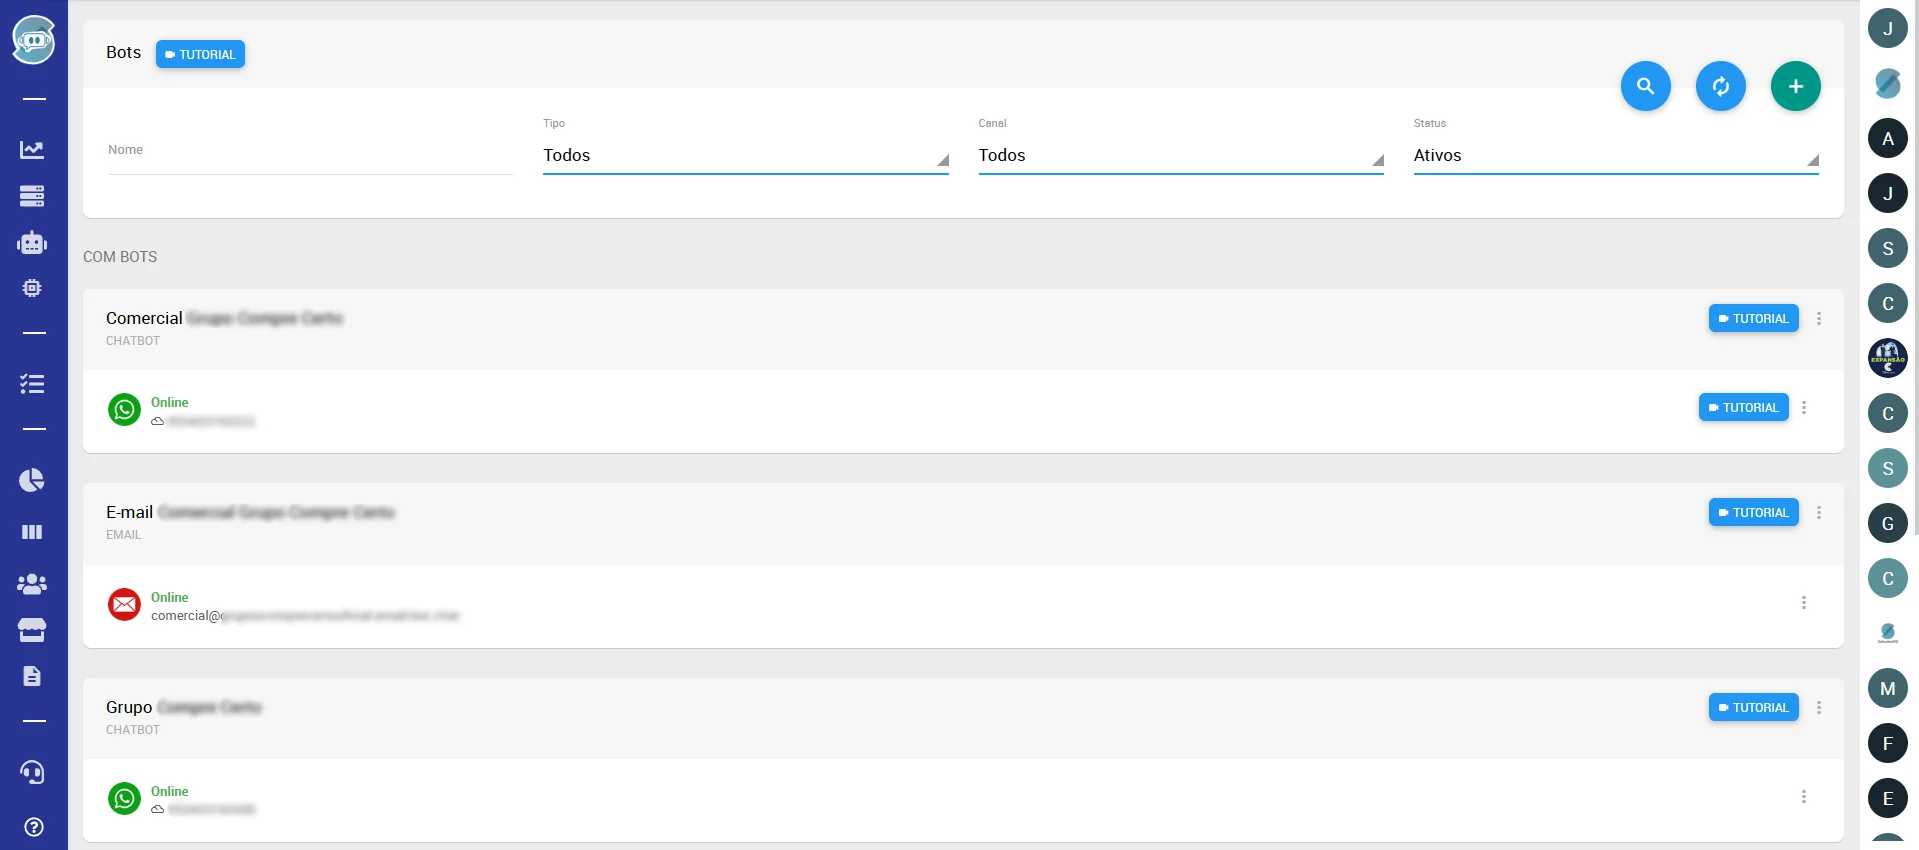Image resolution: width=1919 pixels, height=850 pixels.
Task: Click the Nome filter input field
Action: (x=310, y=152)
